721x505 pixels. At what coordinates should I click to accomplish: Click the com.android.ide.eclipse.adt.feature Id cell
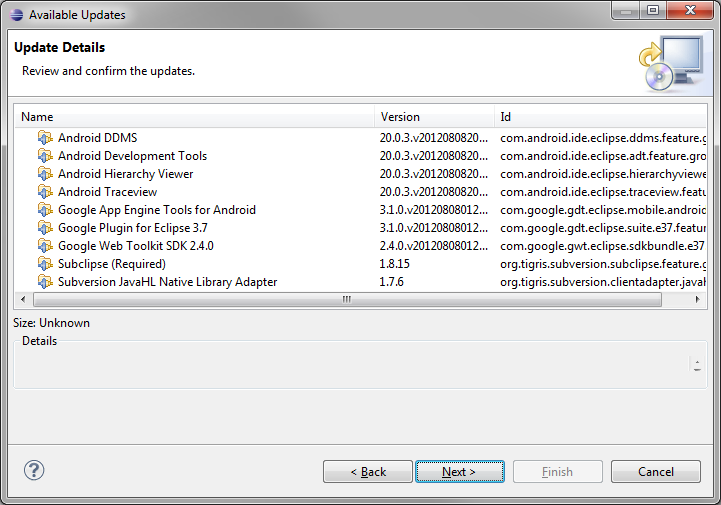coord(603,155)
